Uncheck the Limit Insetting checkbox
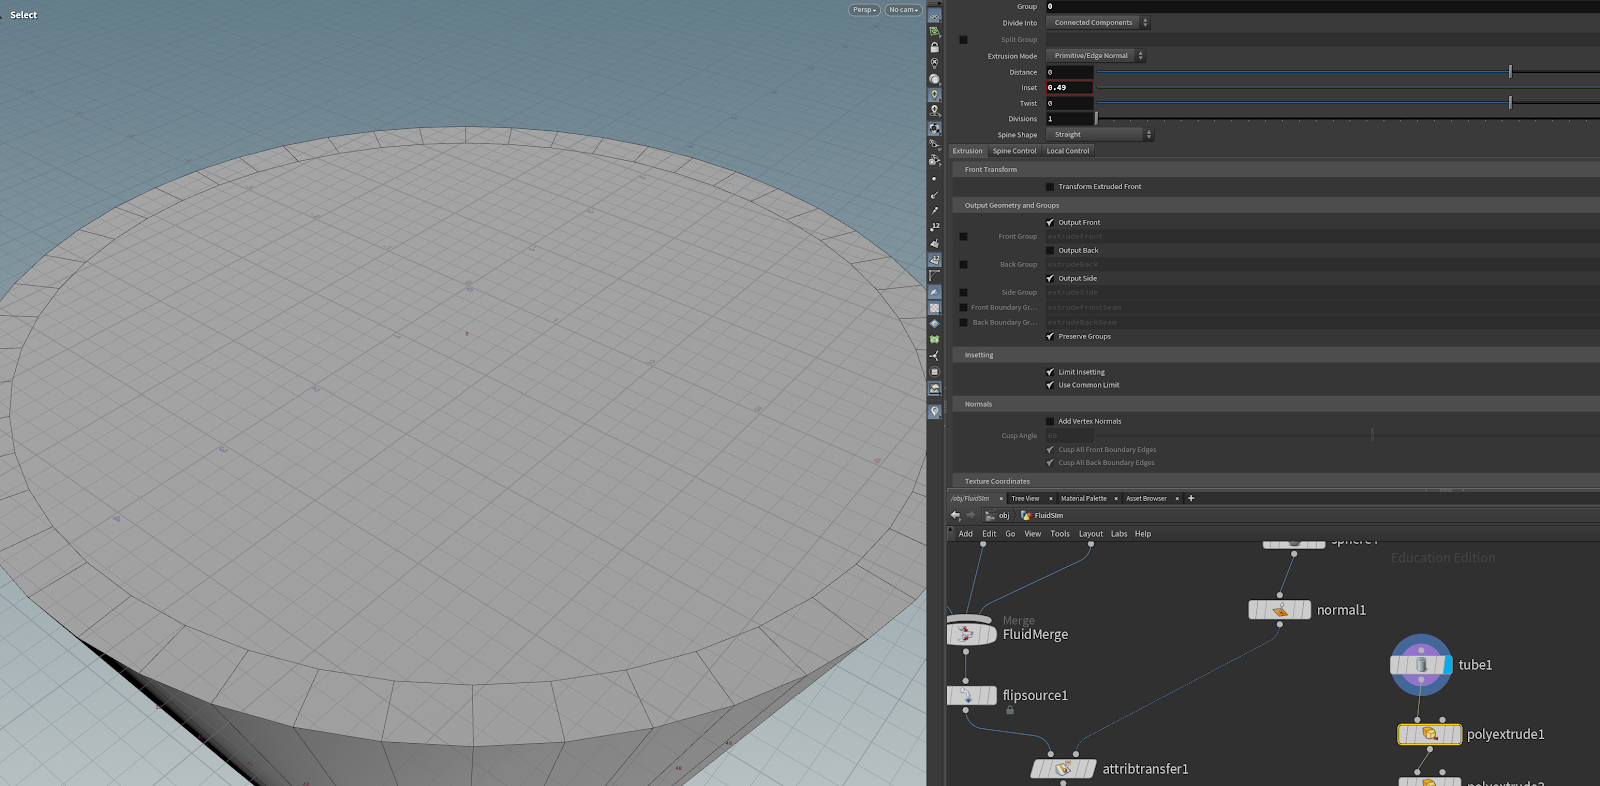The image size is (1600, 786). pyautogui.click(x=1050, y=372)
